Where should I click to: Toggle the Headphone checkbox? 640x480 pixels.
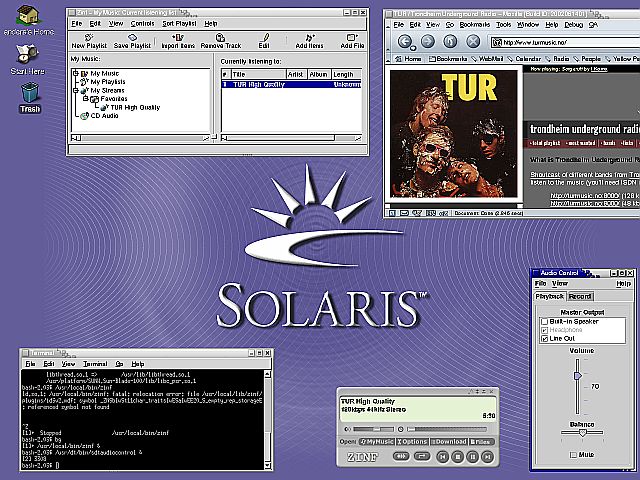pyautogui.click(x=544, y=330)
